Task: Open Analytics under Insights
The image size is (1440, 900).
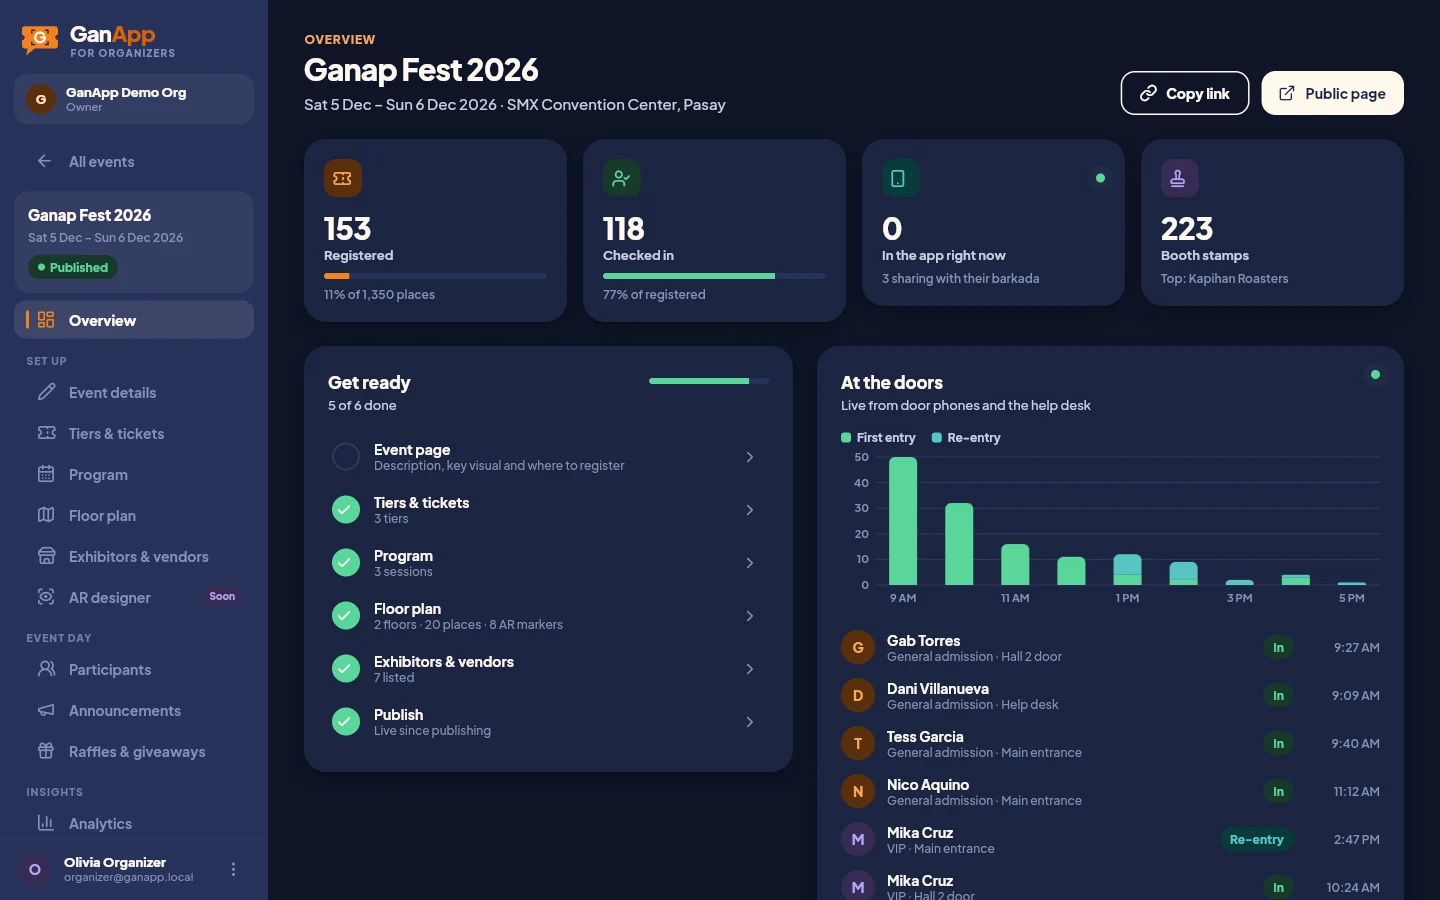Action: (134, 823)
